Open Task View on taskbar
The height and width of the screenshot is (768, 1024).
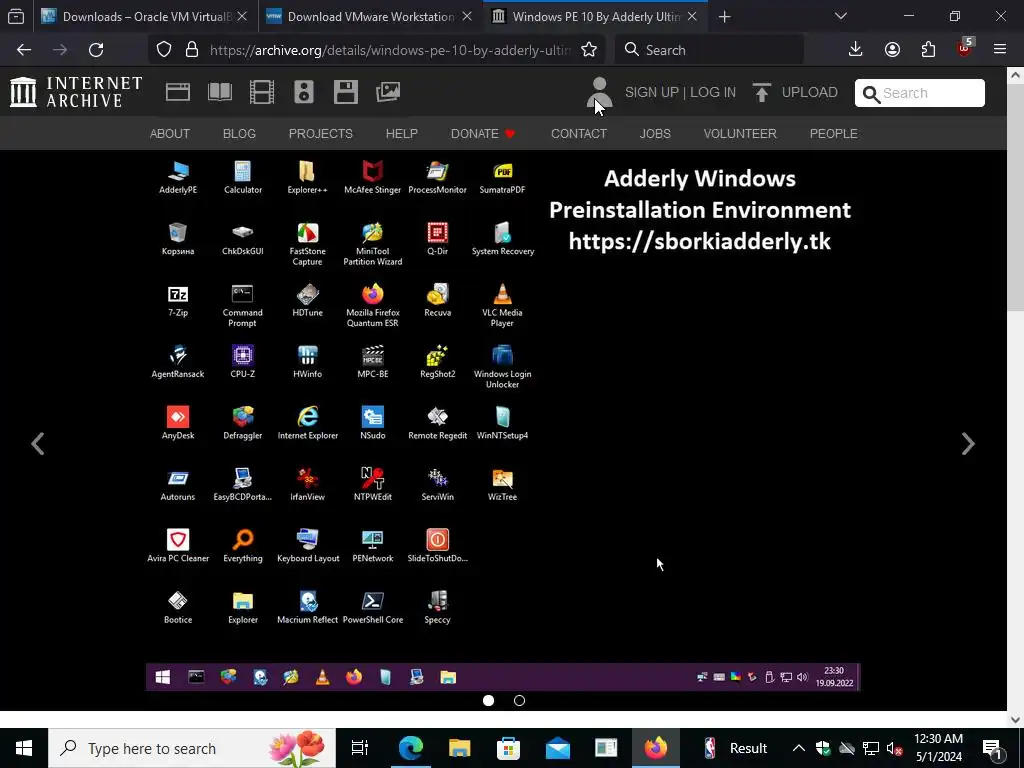360,748
